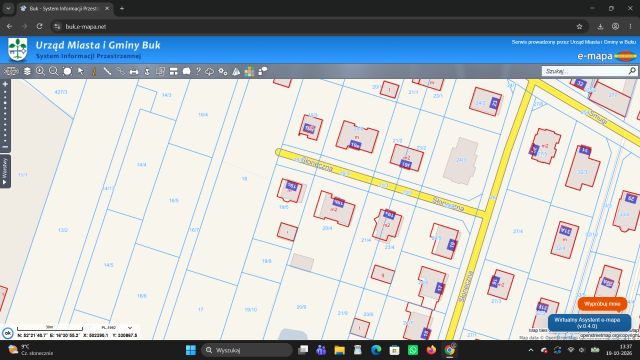Select the zoom in magnifier tool
The height and width of the screenshot is (360, 640).
coord(40,71)
